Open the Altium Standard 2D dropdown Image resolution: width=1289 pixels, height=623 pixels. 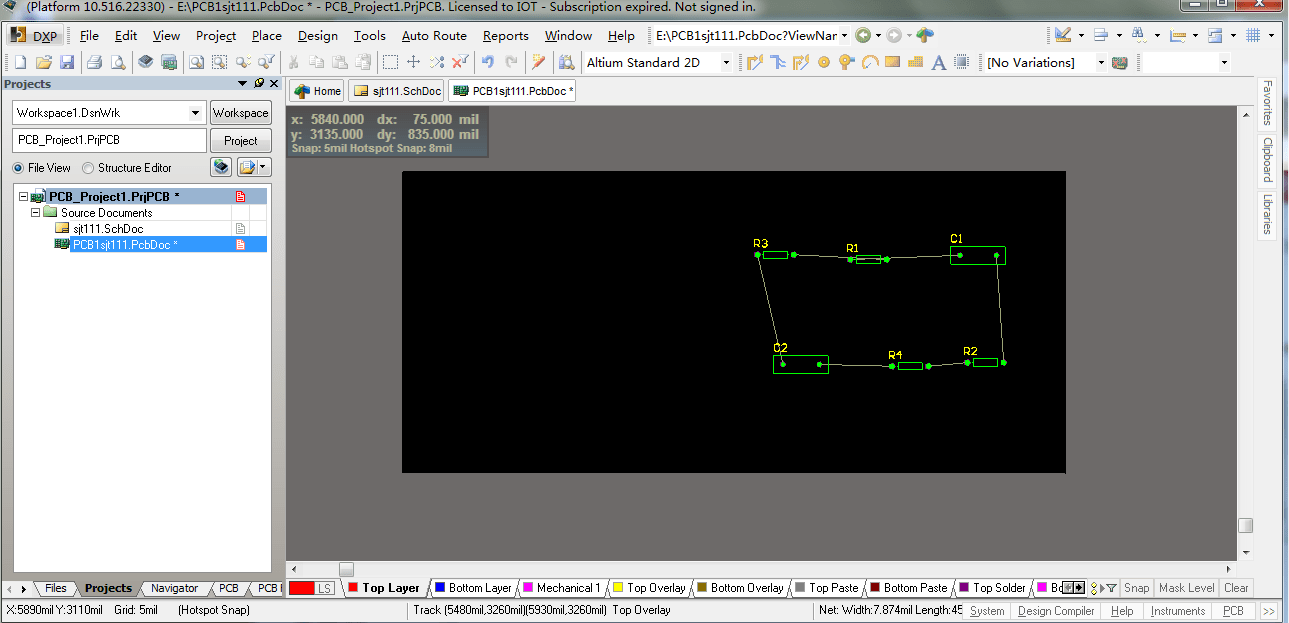726,62
